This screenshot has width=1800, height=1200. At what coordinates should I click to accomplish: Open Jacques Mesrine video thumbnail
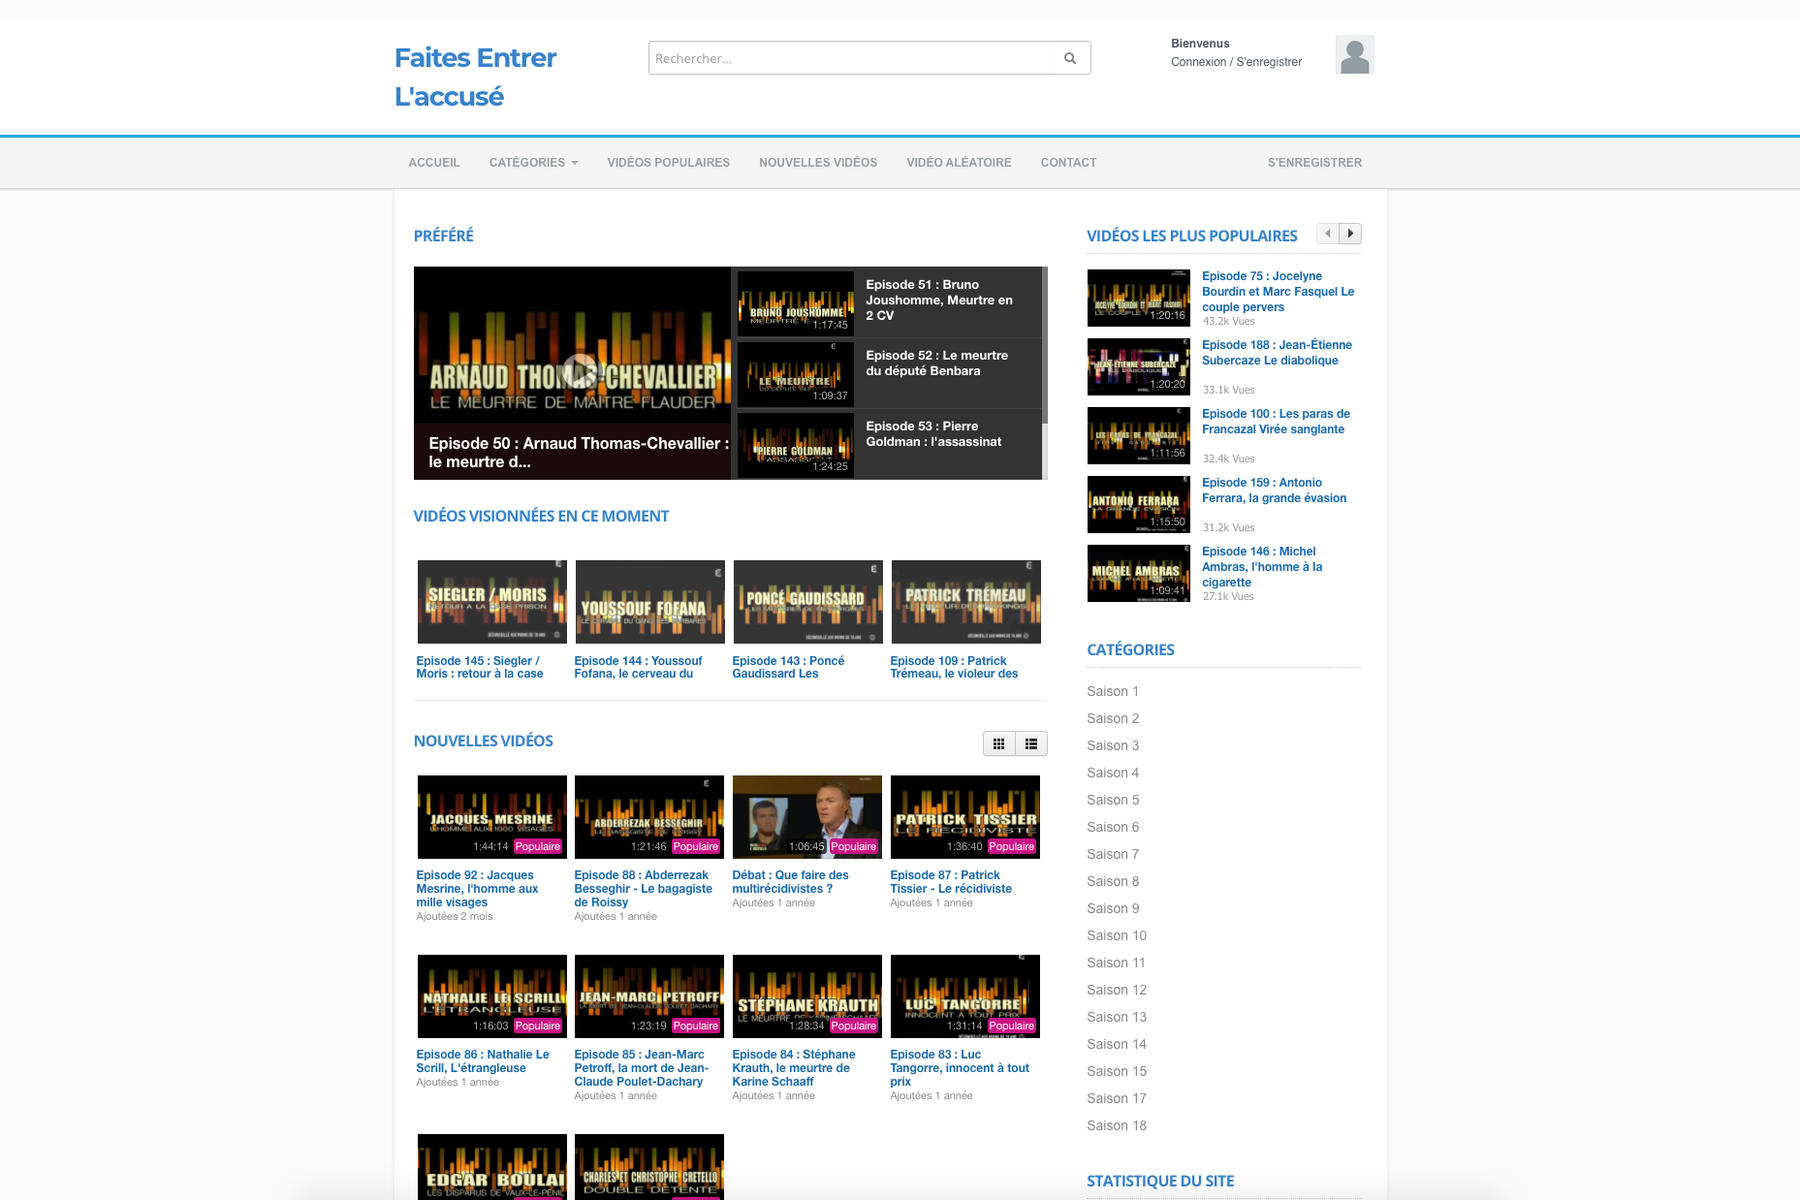pos(492,817)
